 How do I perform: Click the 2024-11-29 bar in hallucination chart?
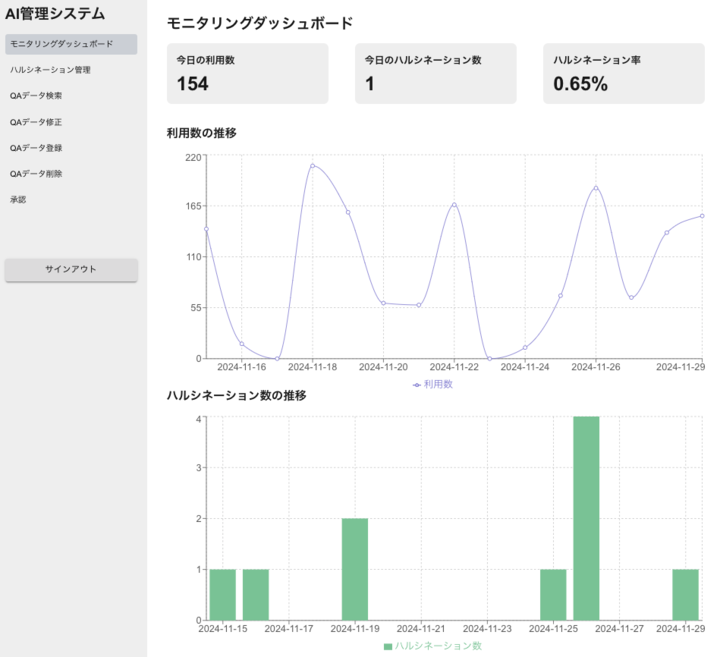pos(686,595)
